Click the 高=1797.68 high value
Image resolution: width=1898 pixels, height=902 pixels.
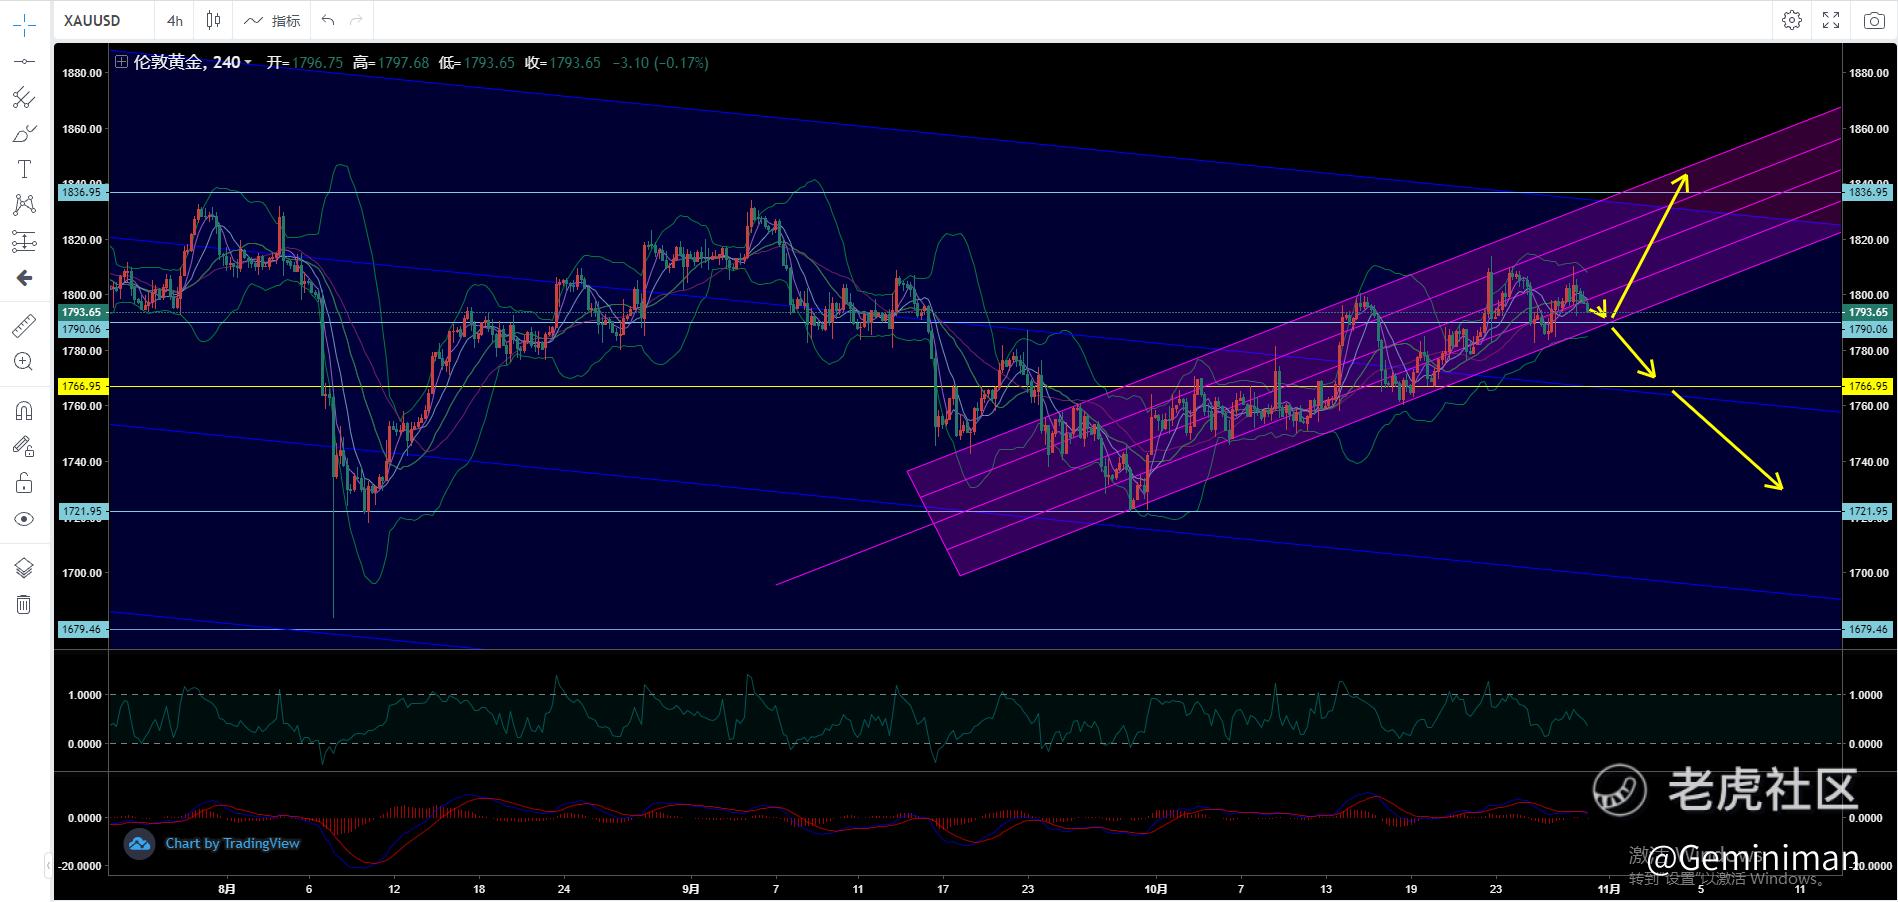click(x=391, y=63)
